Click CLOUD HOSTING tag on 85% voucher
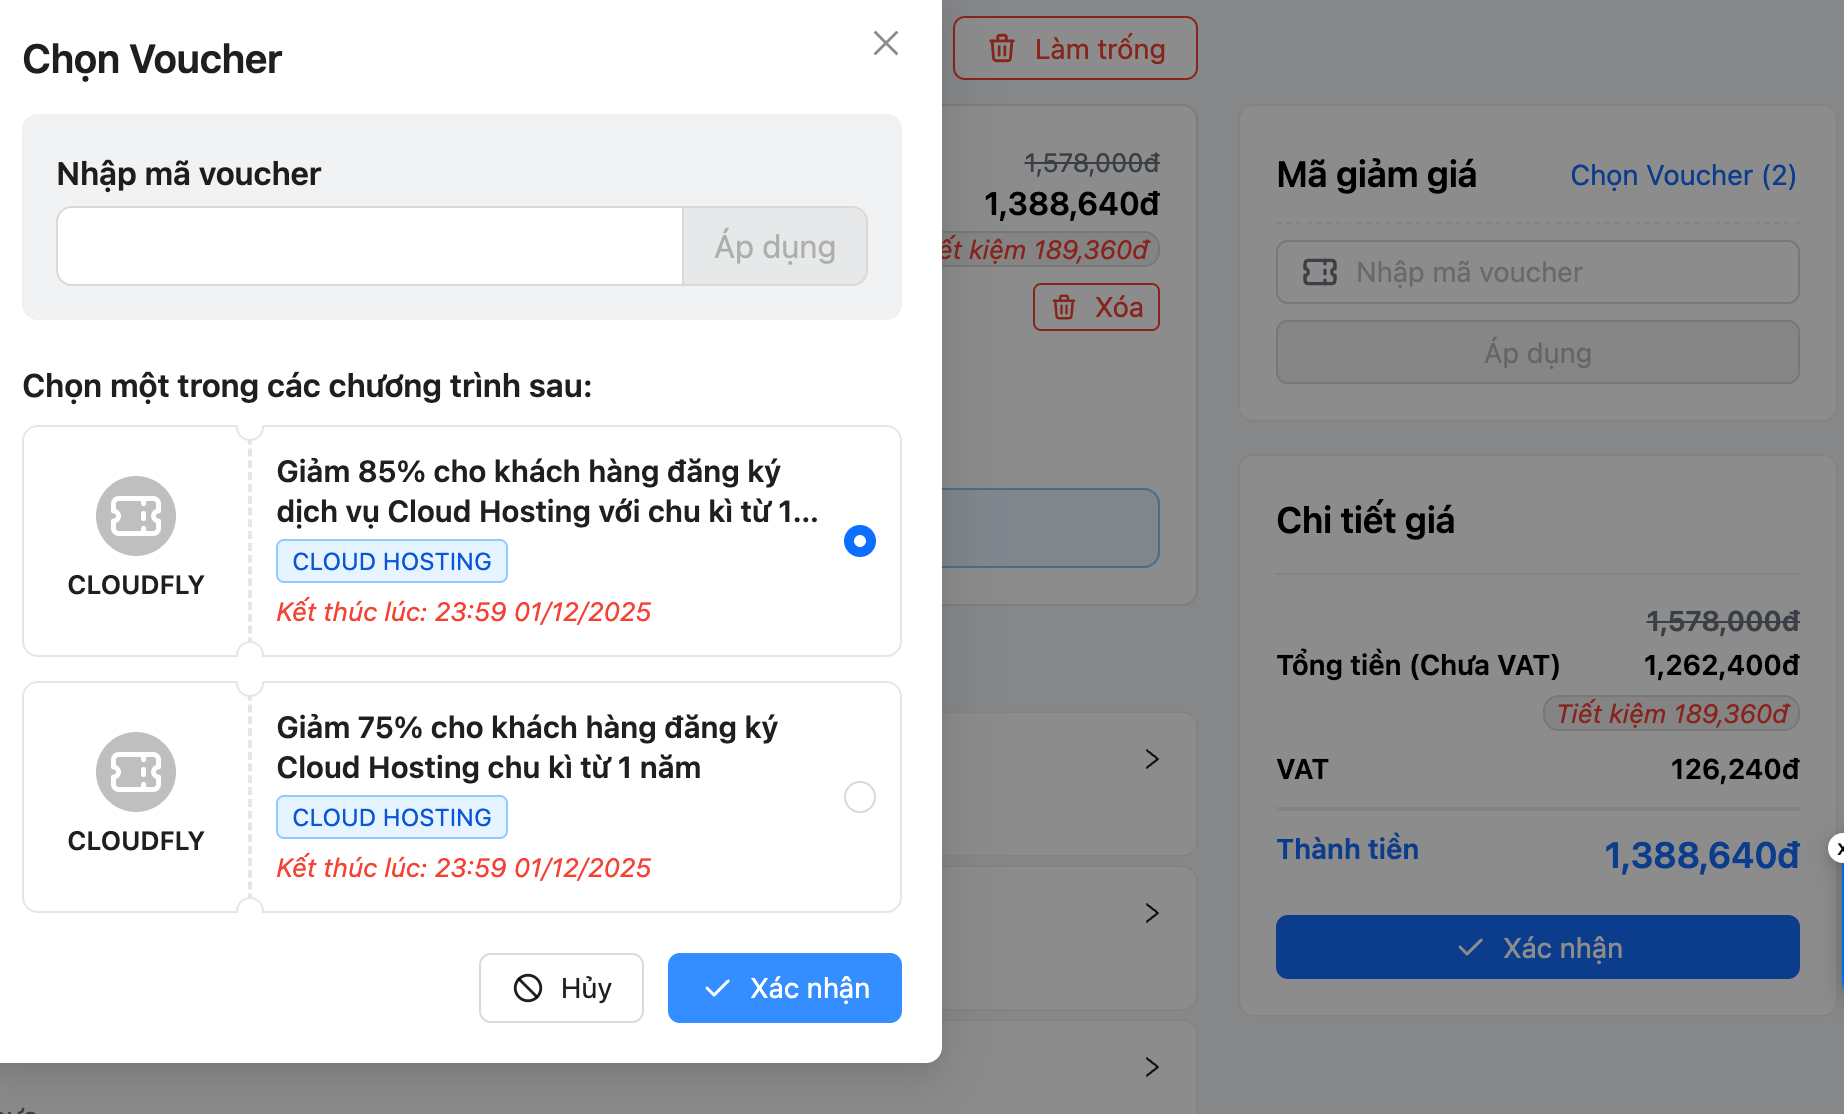This screenshot has width=1844, height=1114. (x=391, y=561)
